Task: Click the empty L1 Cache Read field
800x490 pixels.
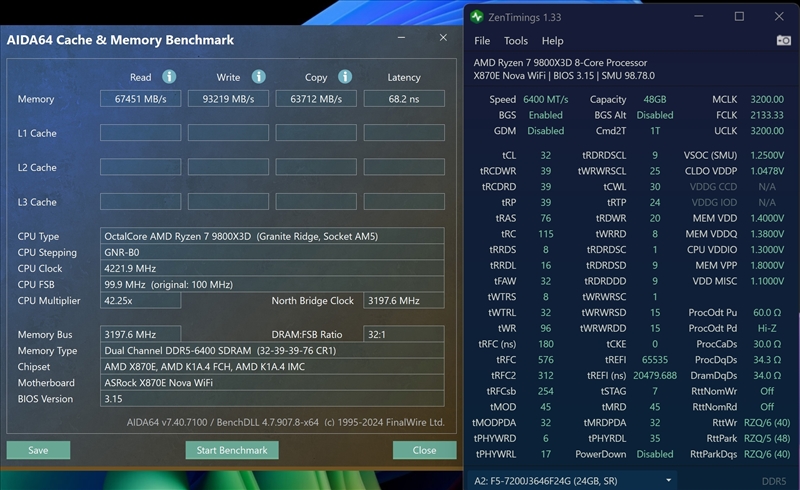Action: click(141, 133)
